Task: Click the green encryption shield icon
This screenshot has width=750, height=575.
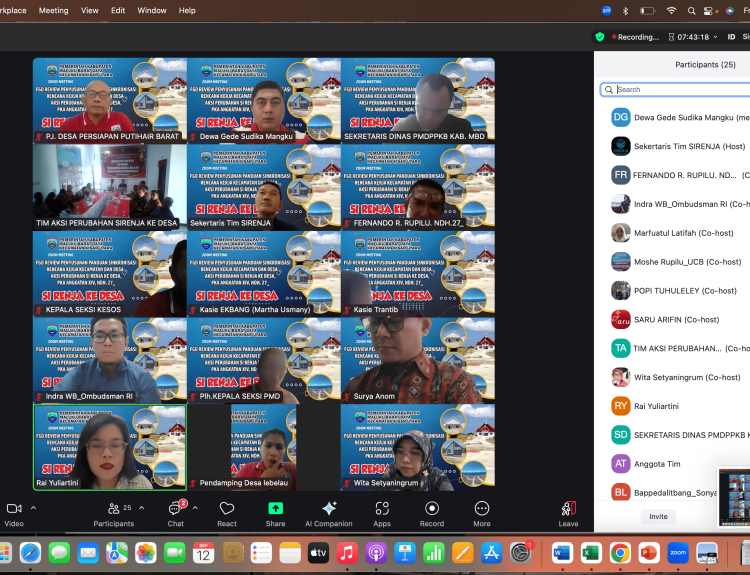Action: 600,37
